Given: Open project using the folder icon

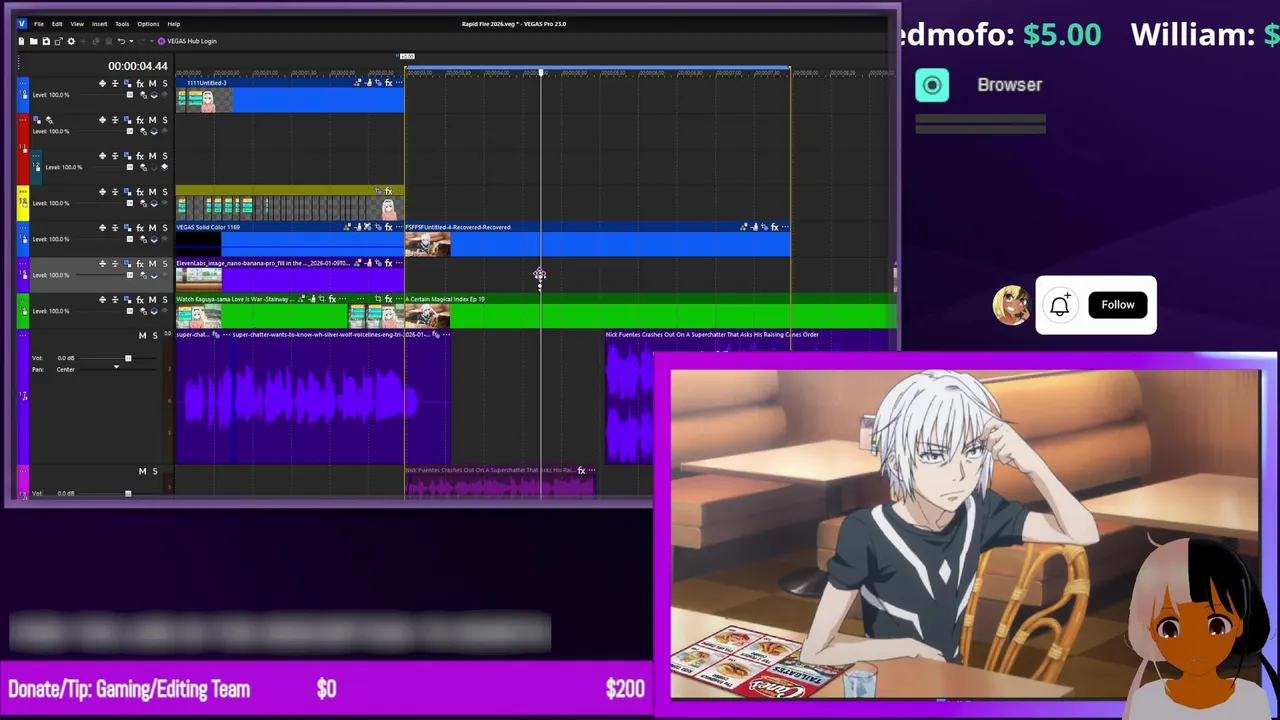Looking at the screenshot, I should coord(33,41).
